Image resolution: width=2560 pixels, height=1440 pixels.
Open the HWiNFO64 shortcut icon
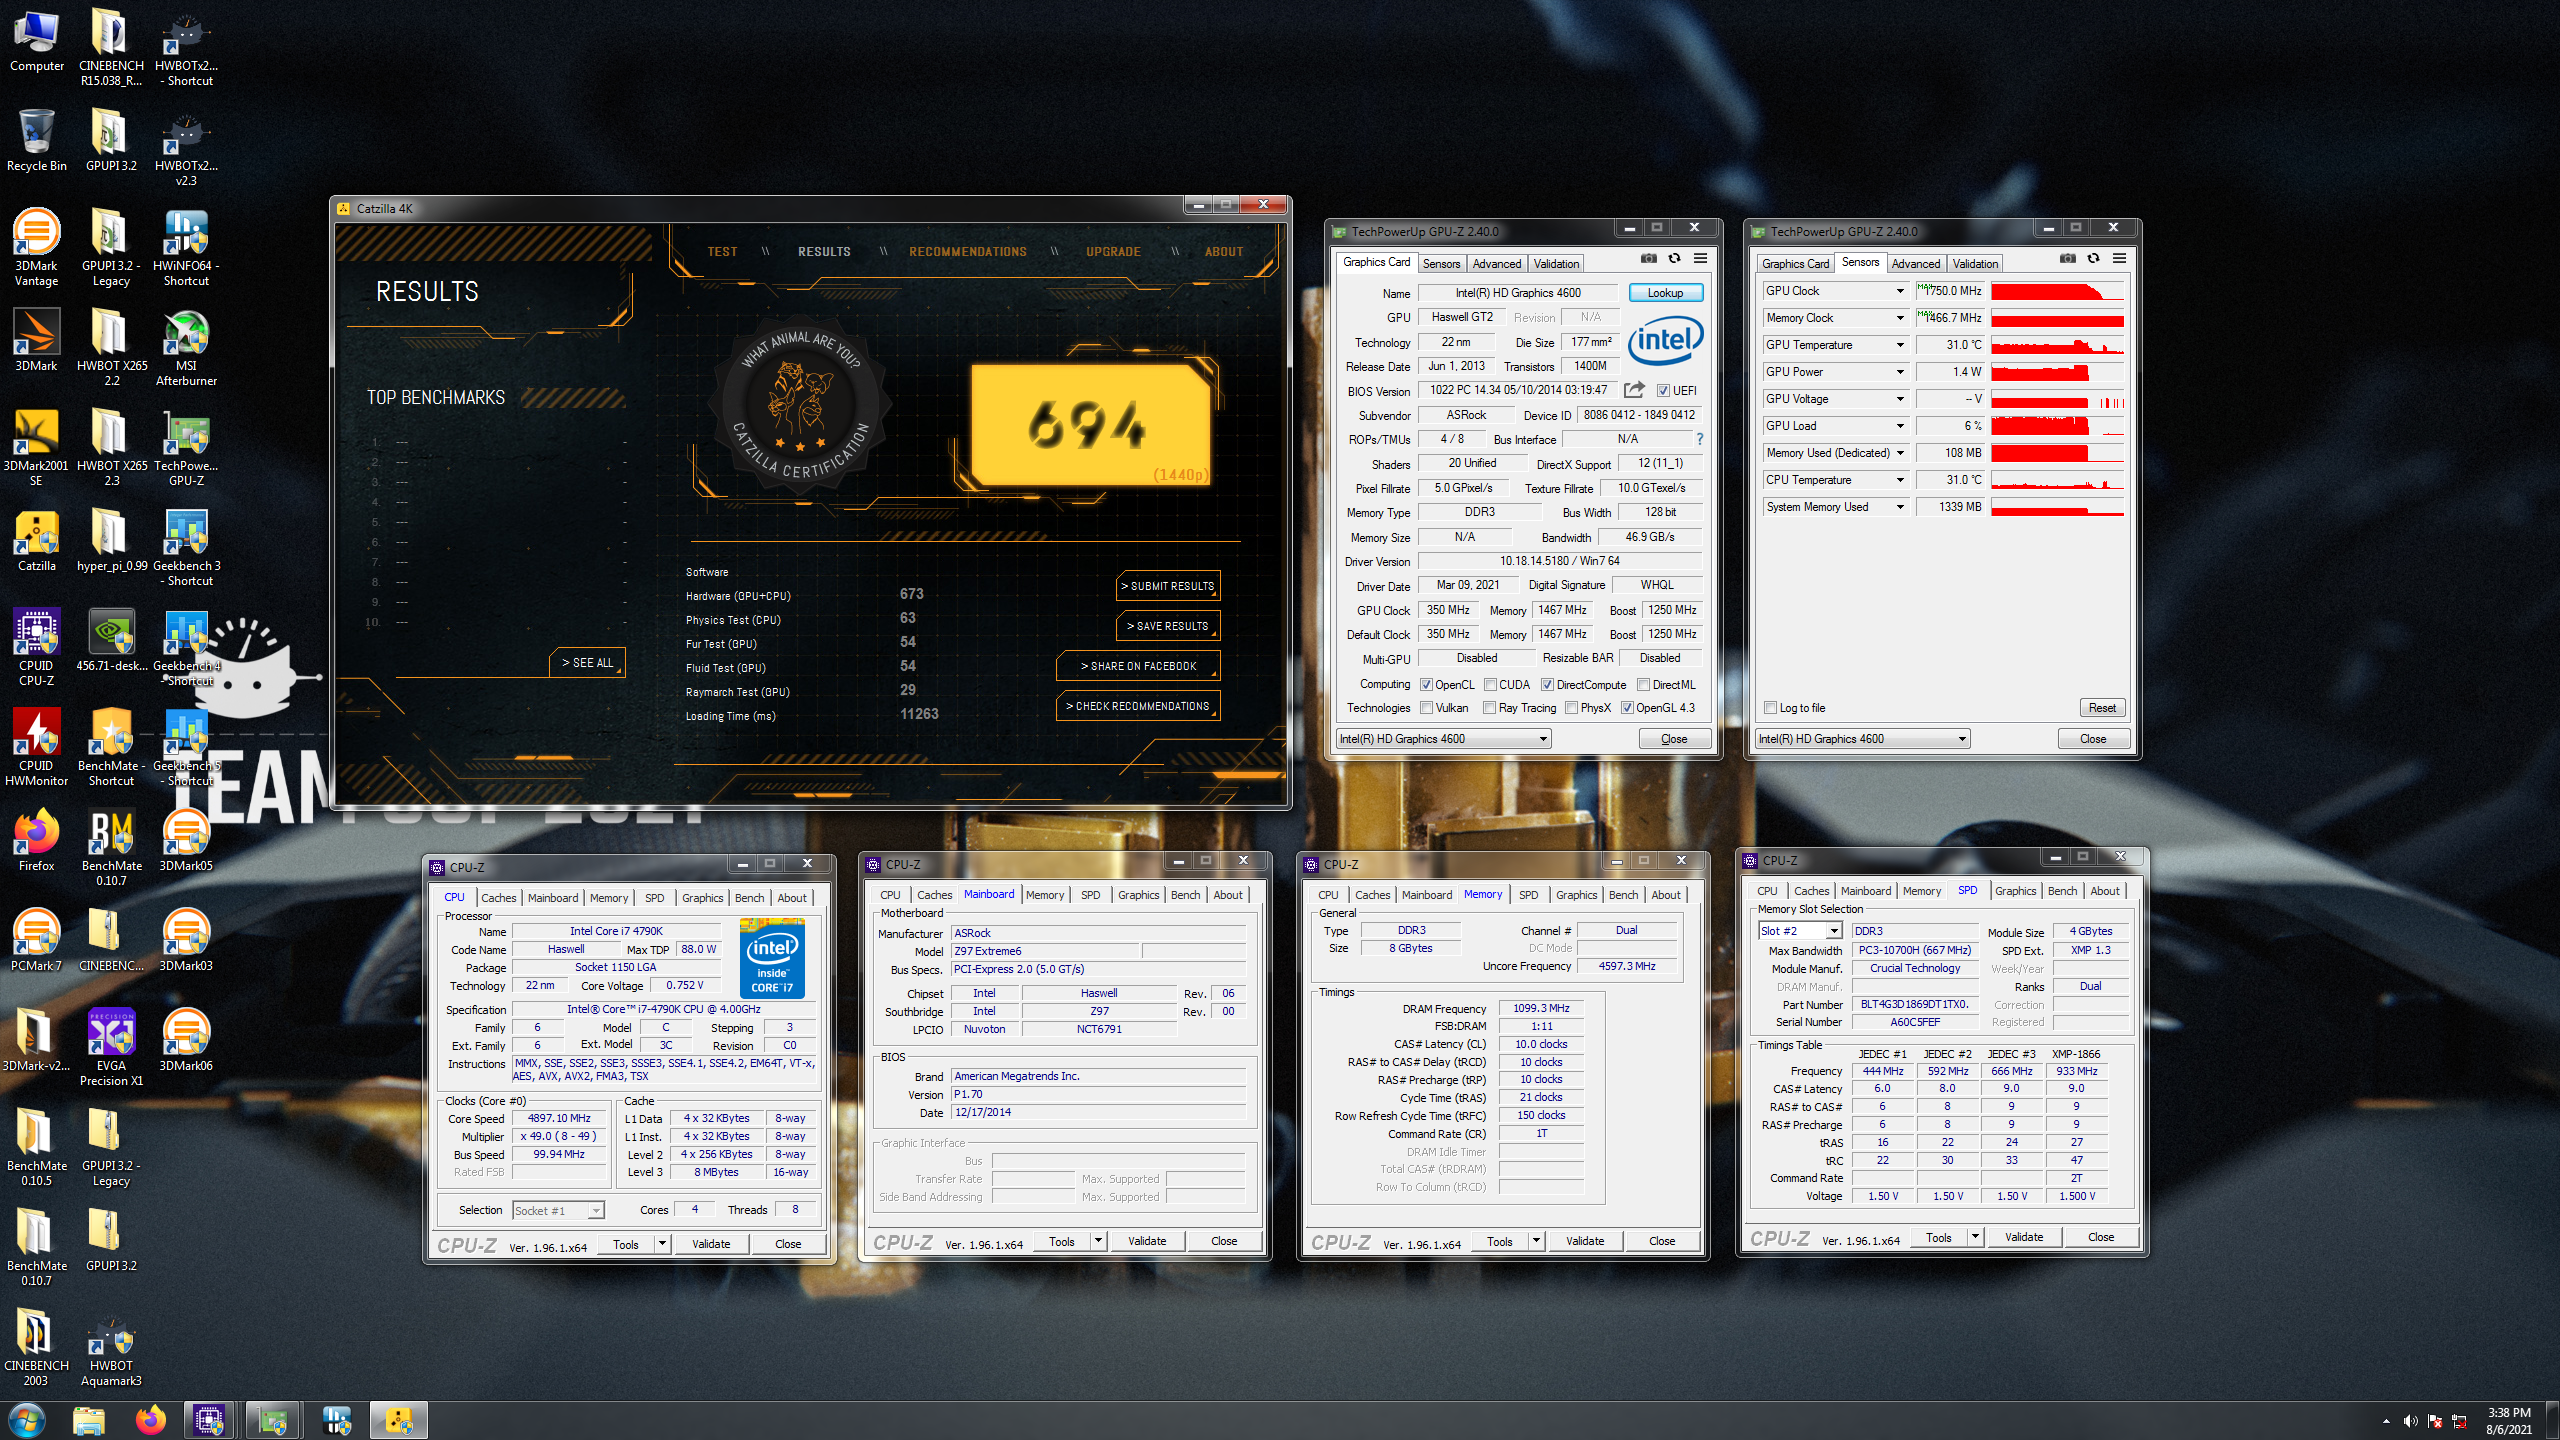tap(186, 247)
